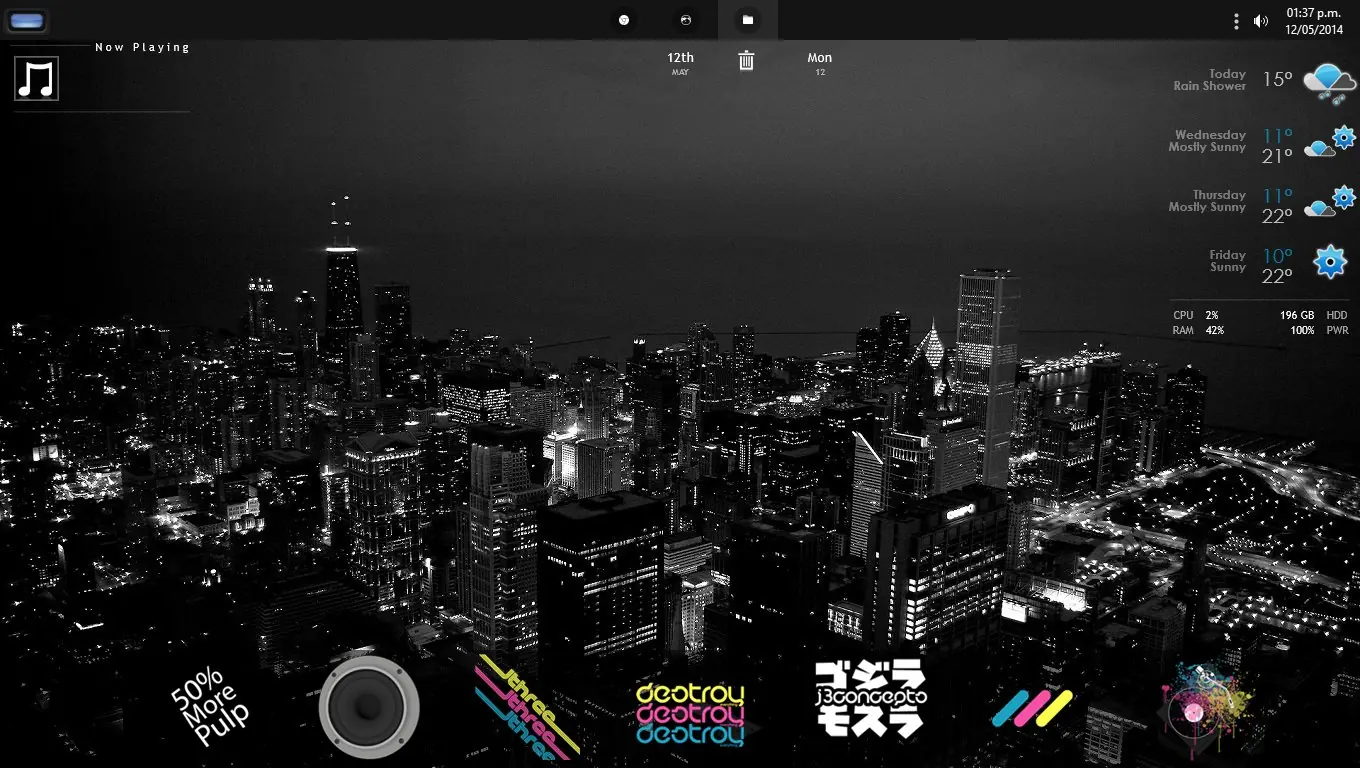Open the globe browser icon in the taskbar
The image size is (1360, 768).
coord(685,20)
